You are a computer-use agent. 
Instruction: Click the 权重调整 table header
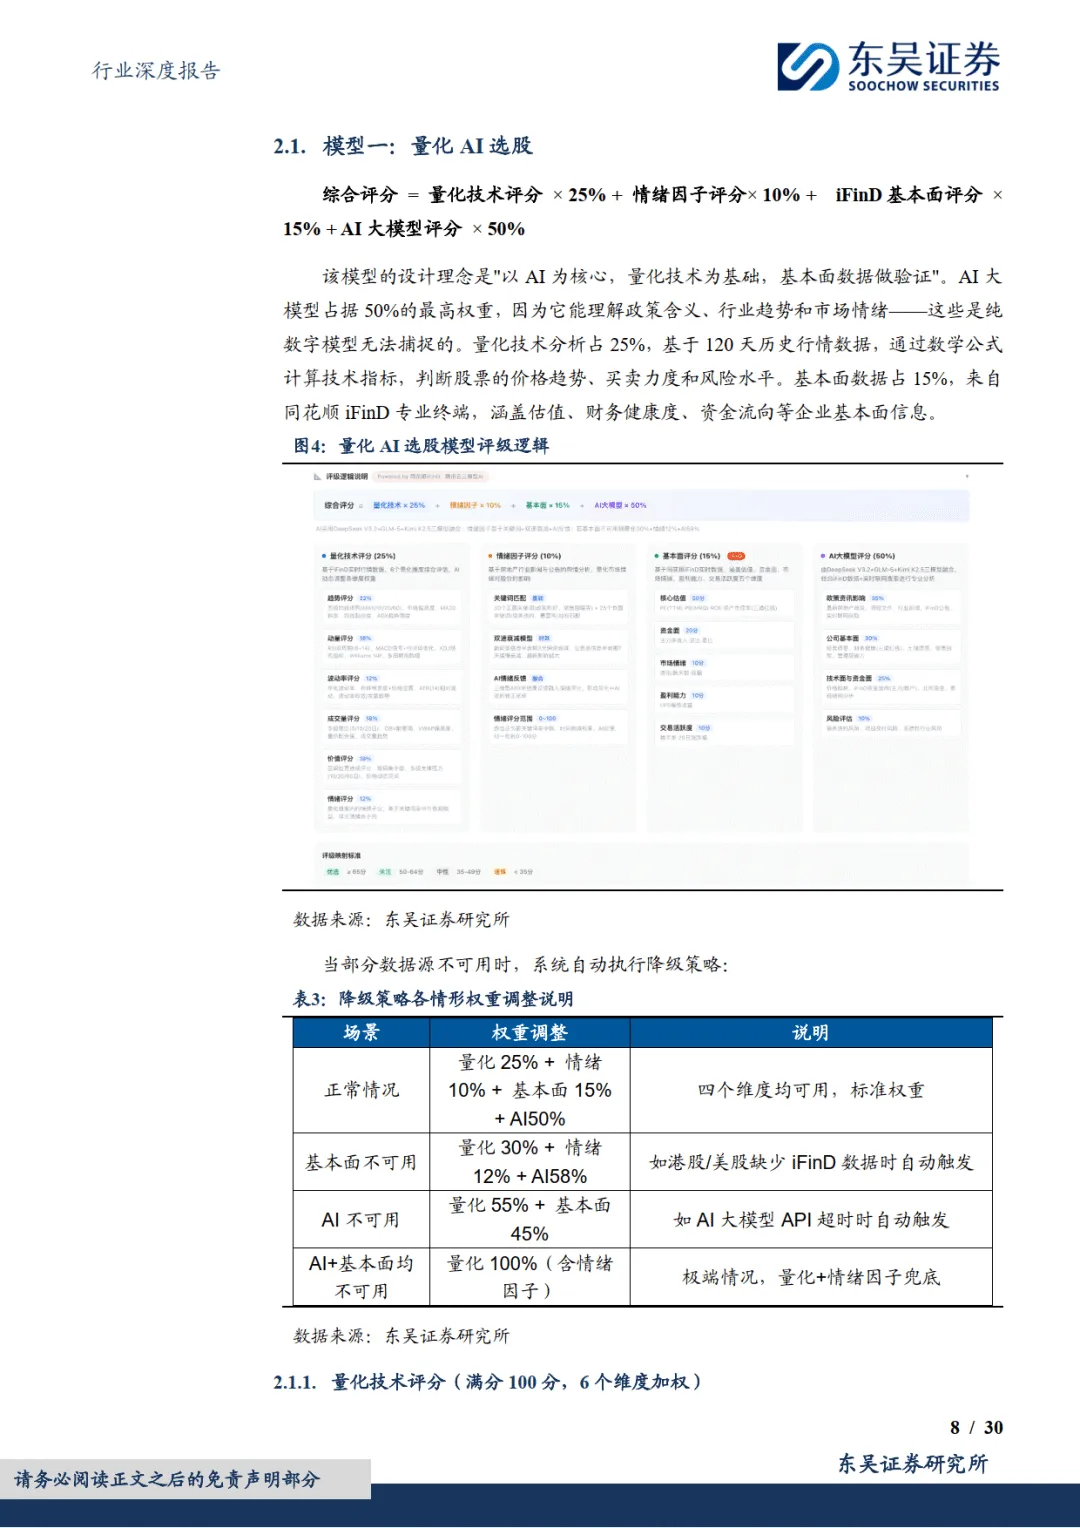click(530, 1033)
